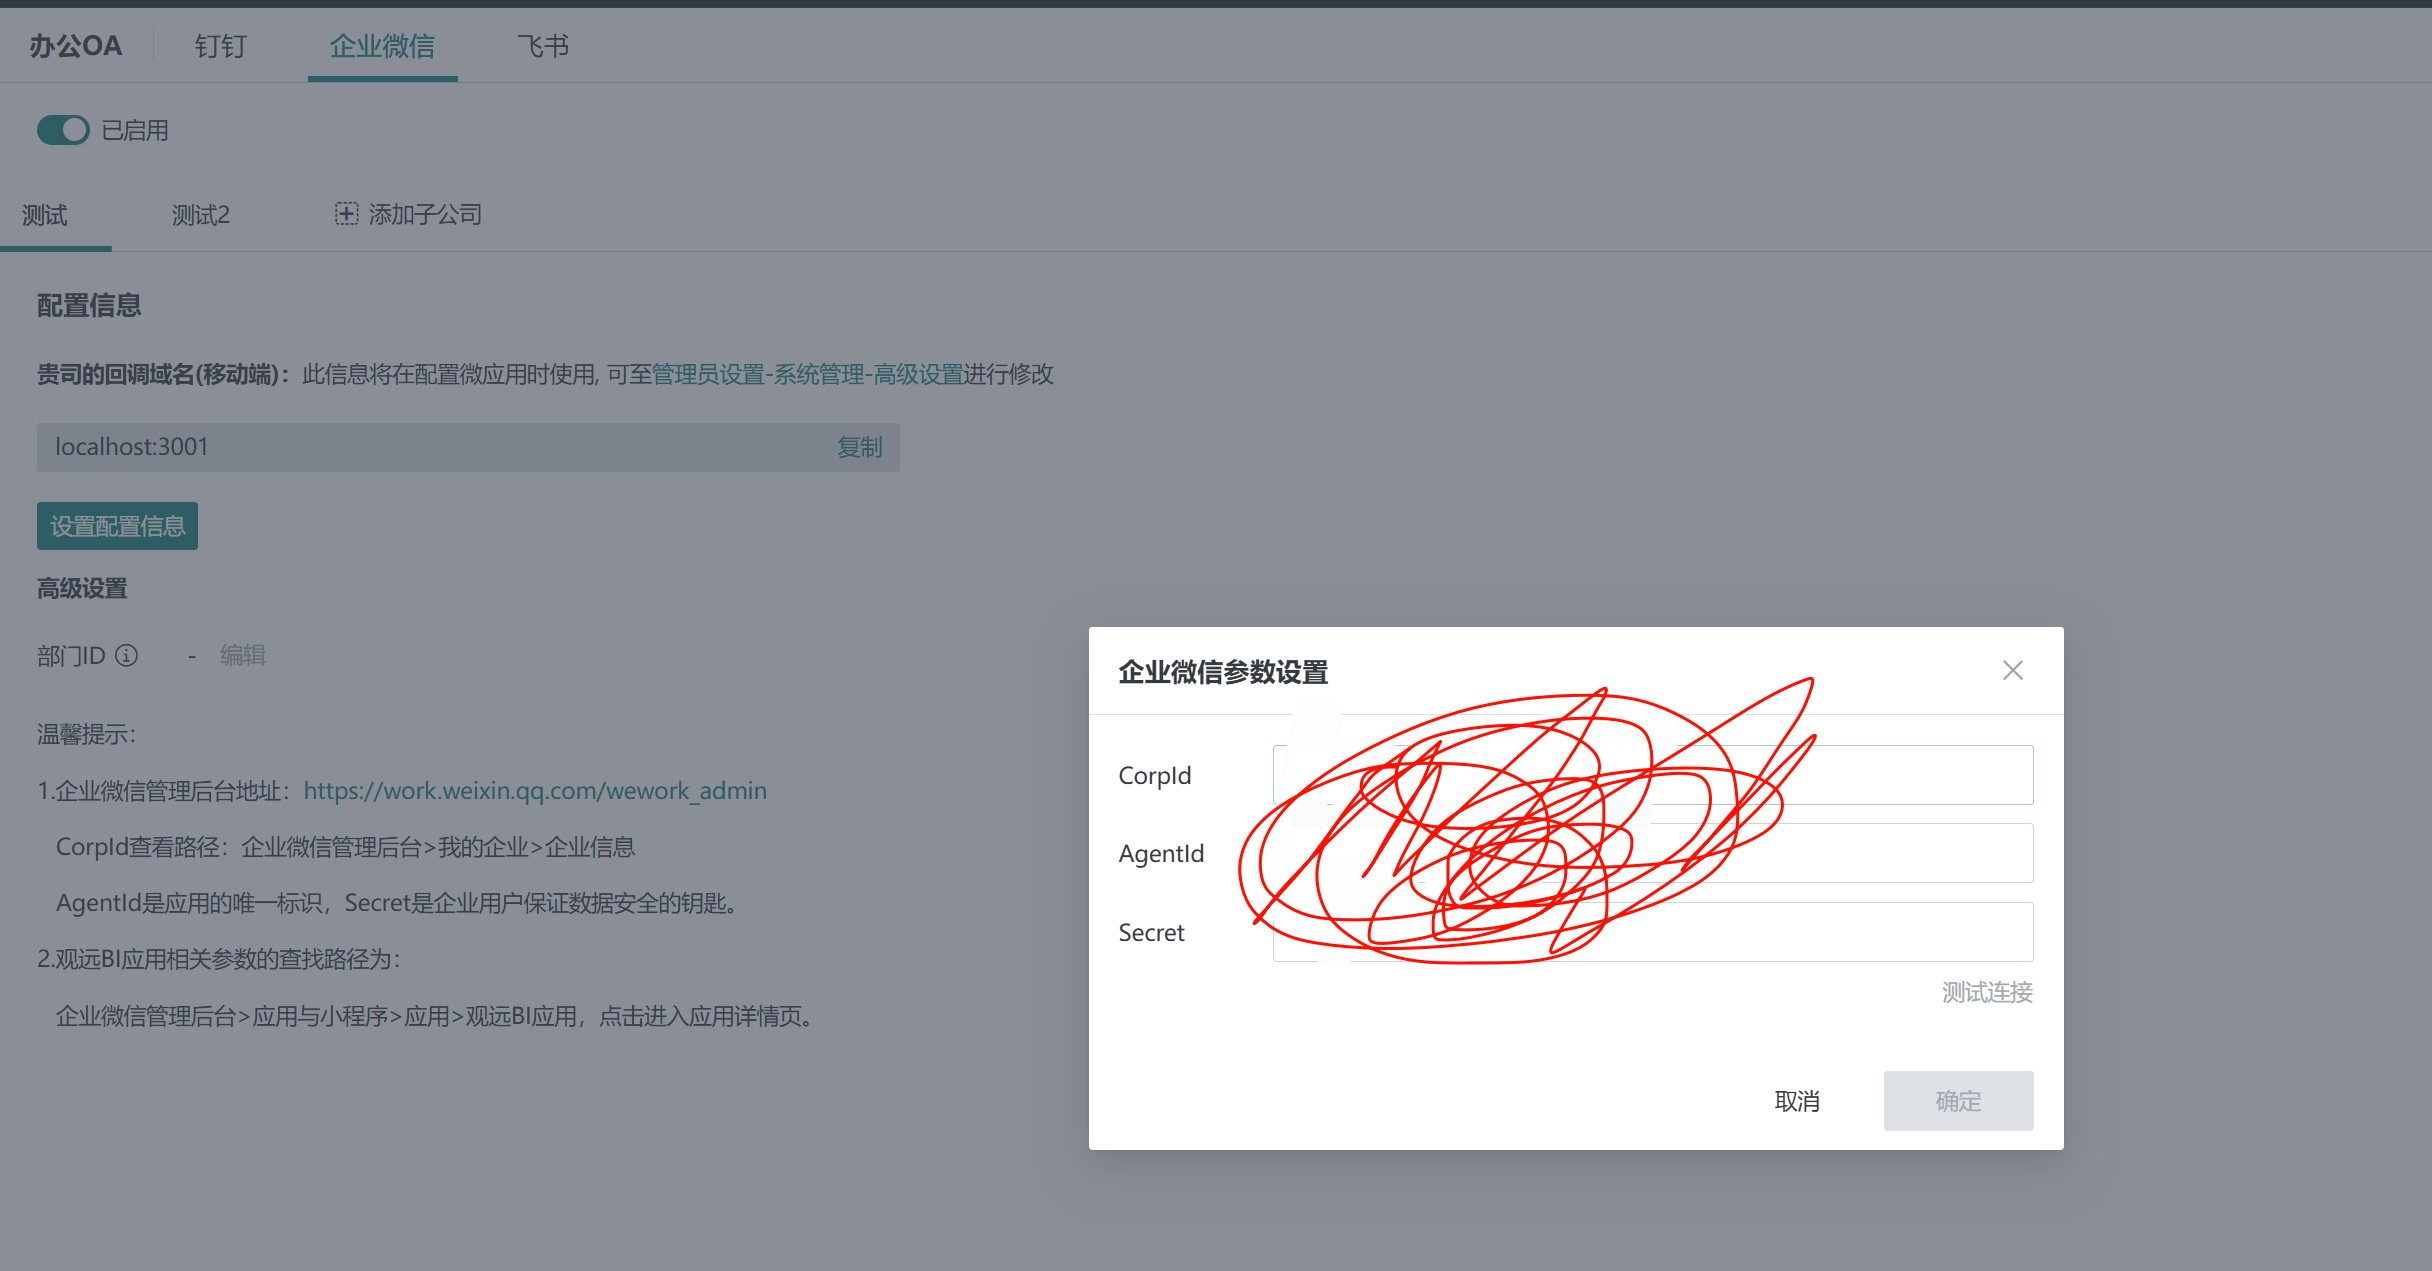Click the localhost:3001 domain display box

400,447
